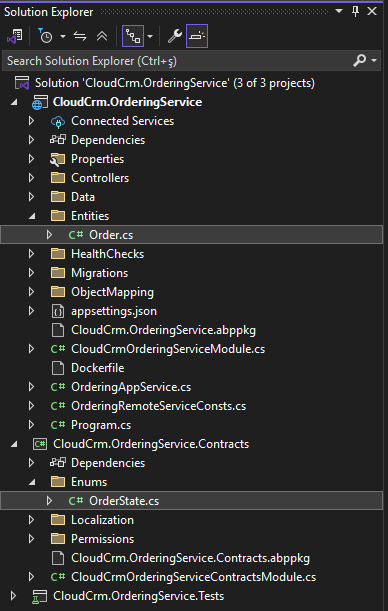Screen dimensions: 388x611
Task: Select the Migrations folder label
Action: (x=99, y=273)
